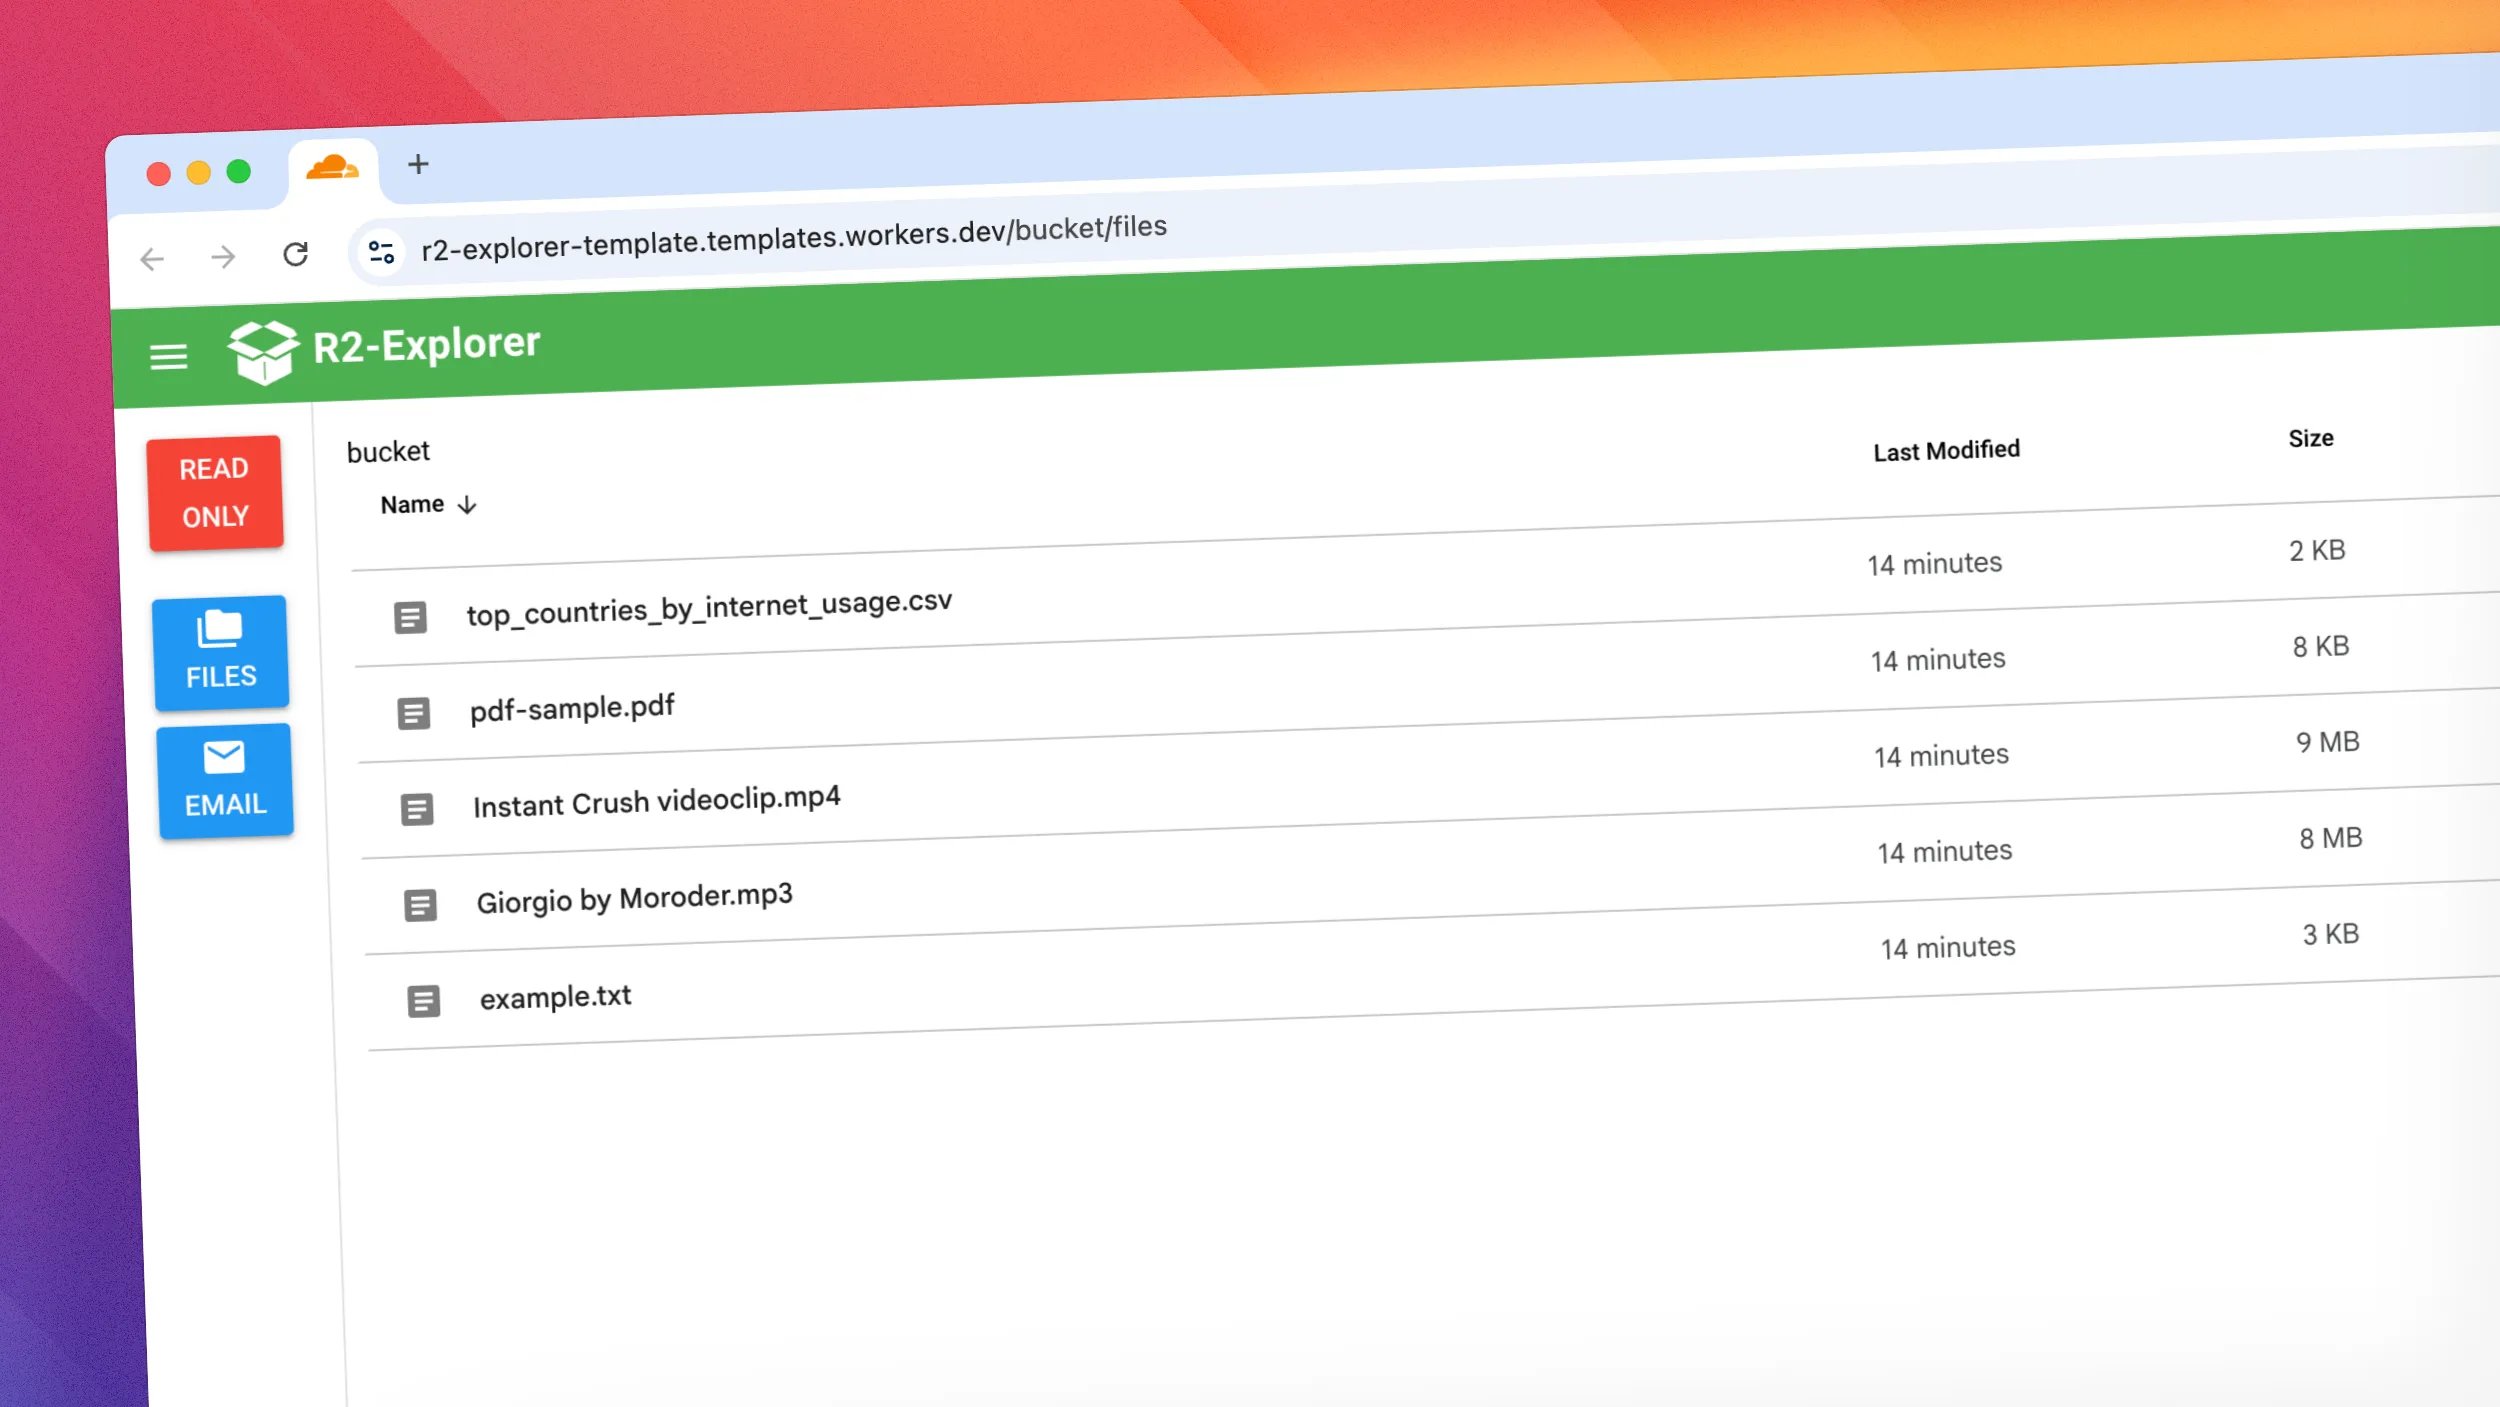2500x1407 pixels.
Task: Open Instant Crush videoclip.mp4 file
Action: coord(657,801)
